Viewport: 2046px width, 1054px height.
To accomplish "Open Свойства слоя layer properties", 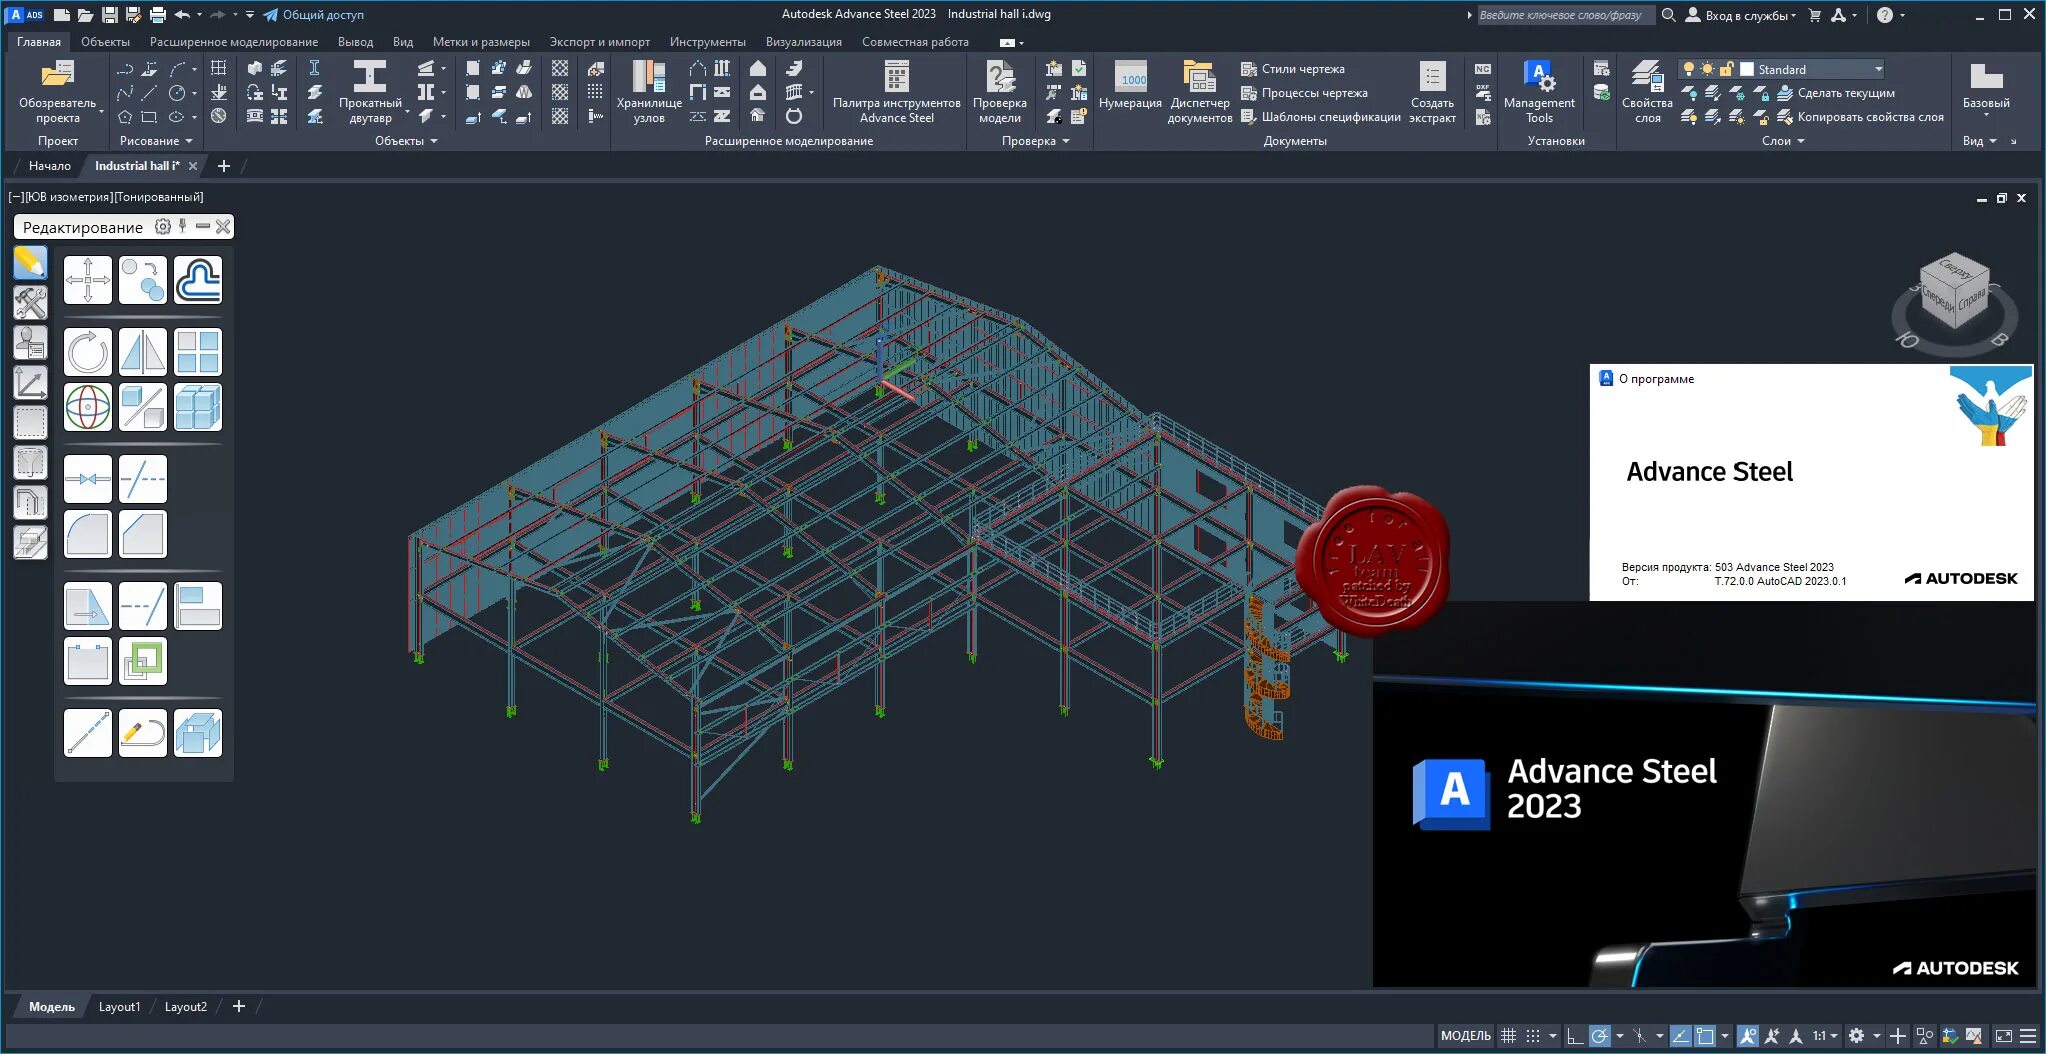I will pos(1647,92).
